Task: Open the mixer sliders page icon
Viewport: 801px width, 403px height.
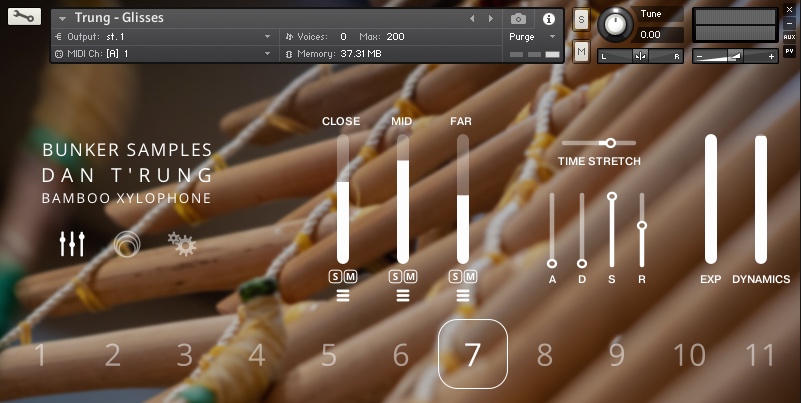Action: click(x=72, y=244)
